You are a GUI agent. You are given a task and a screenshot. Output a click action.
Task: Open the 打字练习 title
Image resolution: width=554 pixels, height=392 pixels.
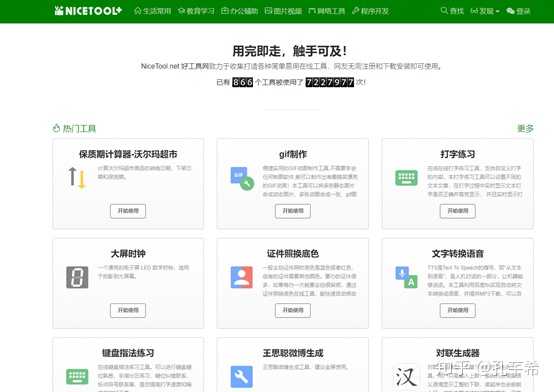point(458,154)
